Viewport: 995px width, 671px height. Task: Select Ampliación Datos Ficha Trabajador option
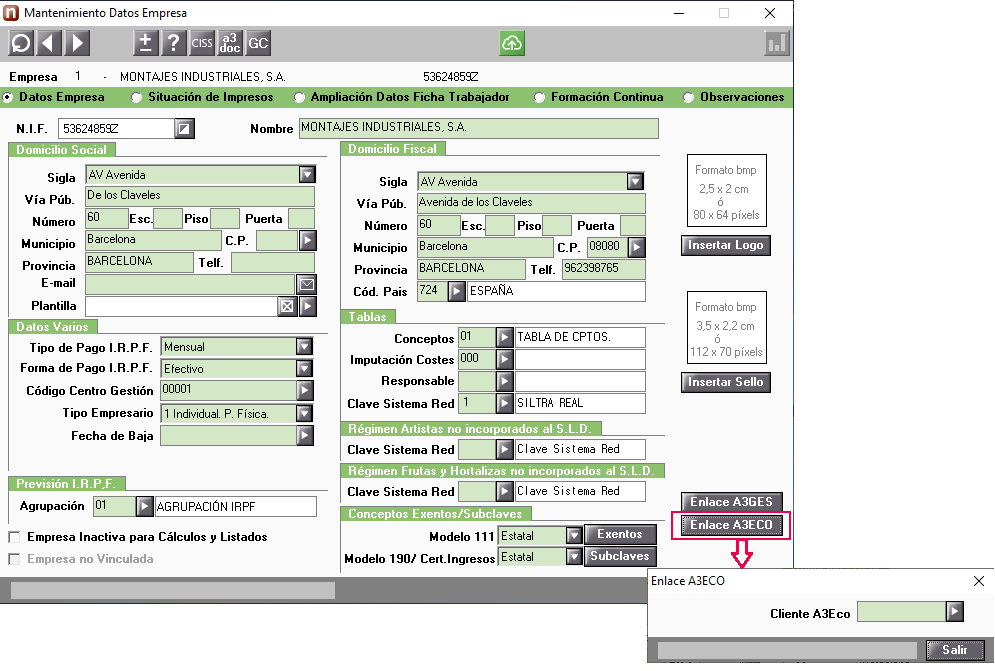300,97
